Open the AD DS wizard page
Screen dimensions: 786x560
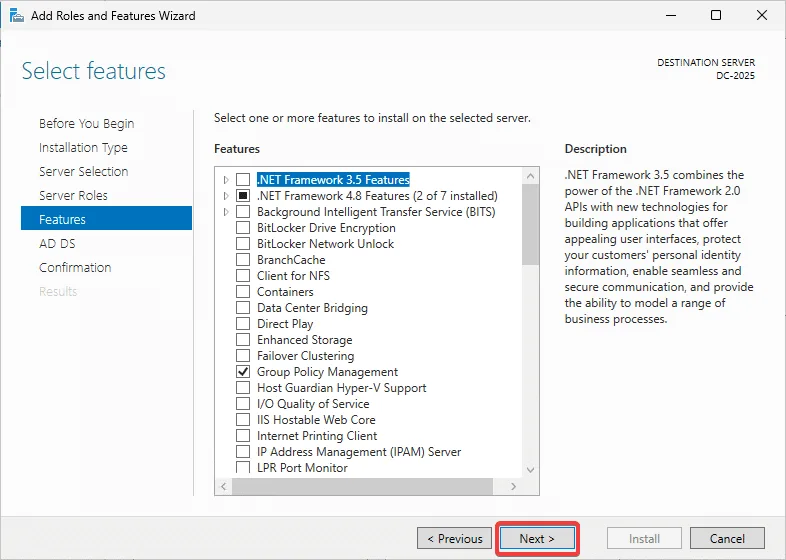57,244
